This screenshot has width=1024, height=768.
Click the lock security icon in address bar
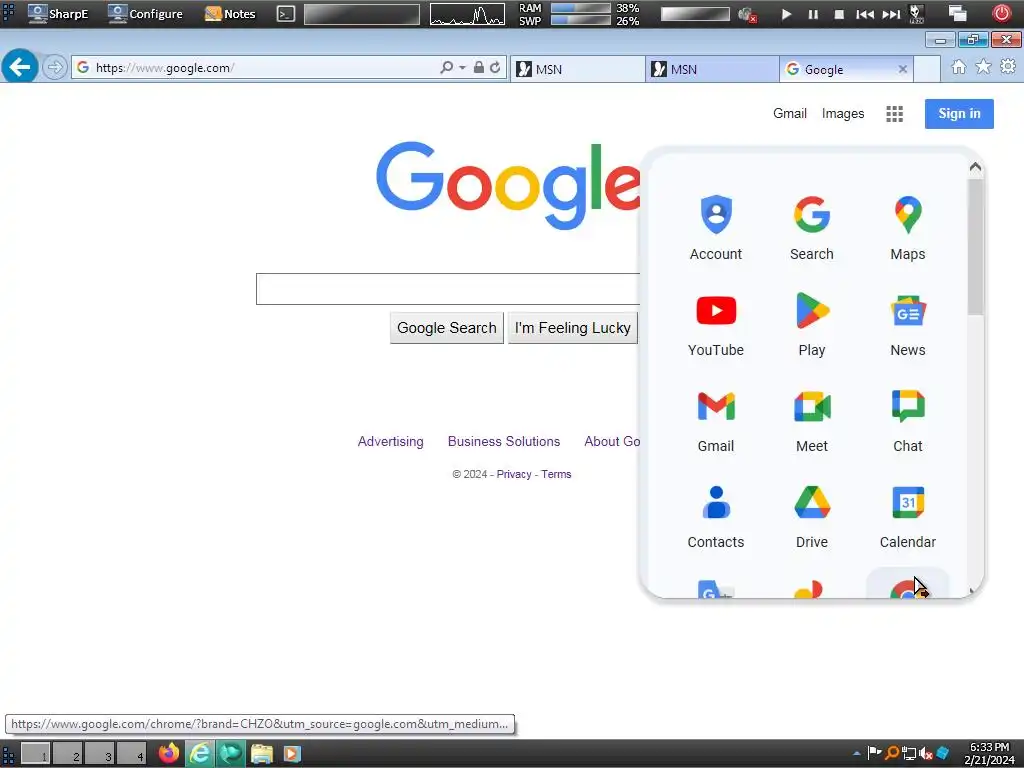[x=479, y=67]
